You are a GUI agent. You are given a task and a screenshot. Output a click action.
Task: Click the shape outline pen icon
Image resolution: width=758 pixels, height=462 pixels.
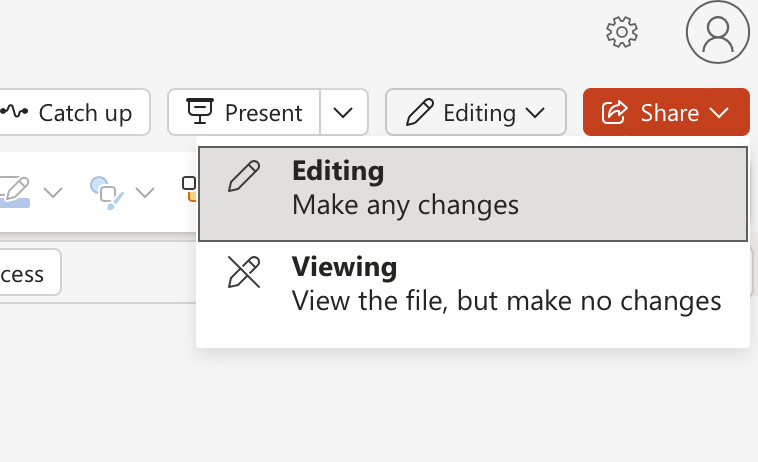pyautogui.click(x=14, y=190)
